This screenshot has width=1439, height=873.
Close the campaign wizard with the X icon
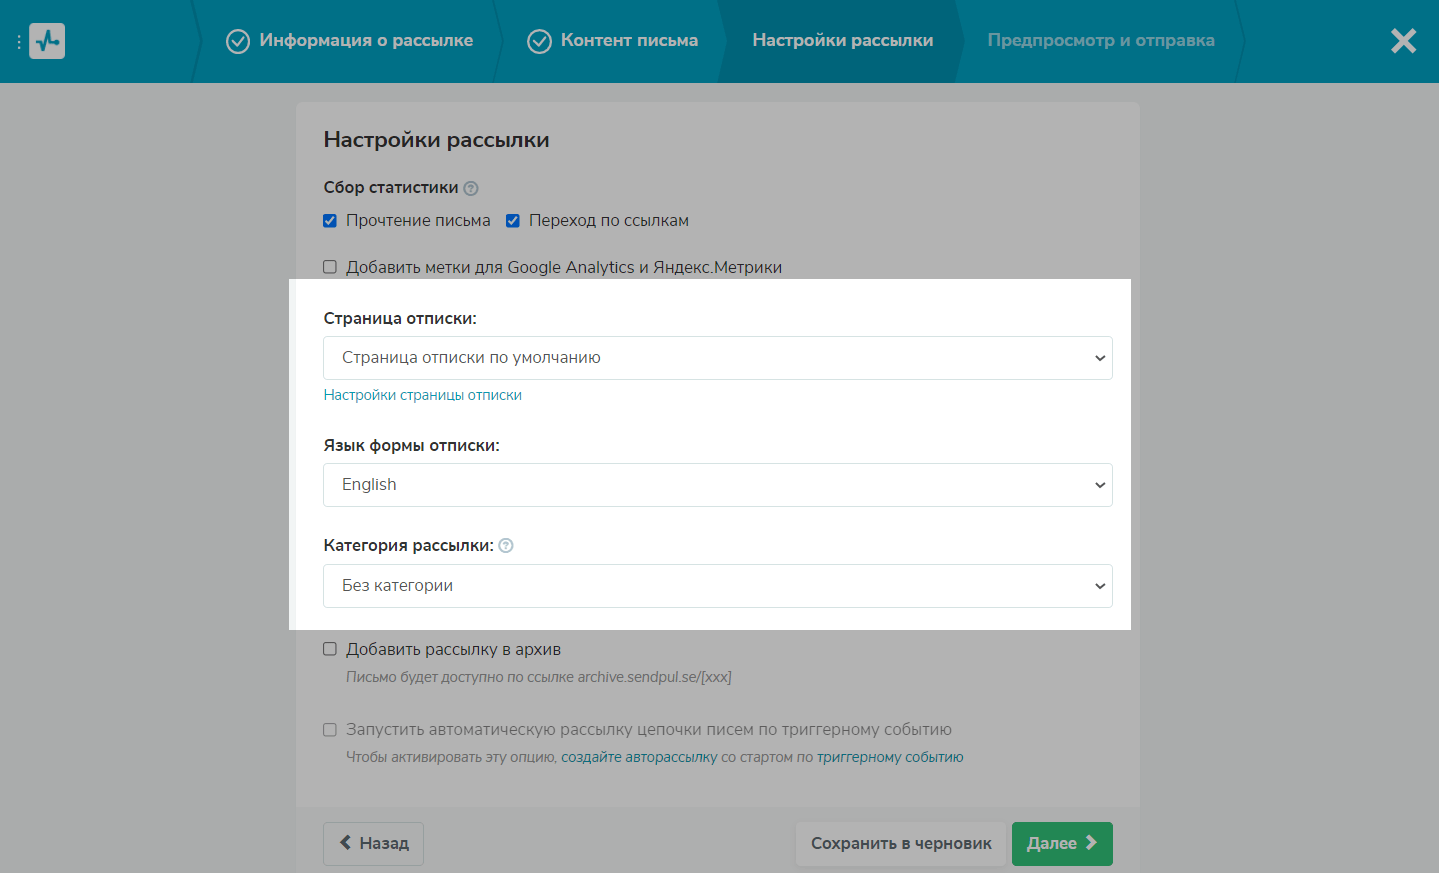[x=1403, y=41]
